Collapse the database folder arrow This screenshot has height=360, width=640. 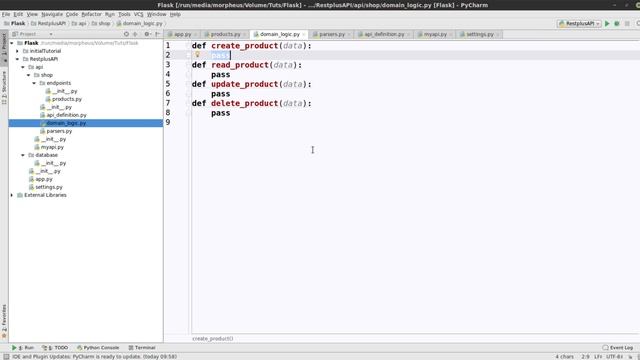pyautogui.click(x=23, y=155)
